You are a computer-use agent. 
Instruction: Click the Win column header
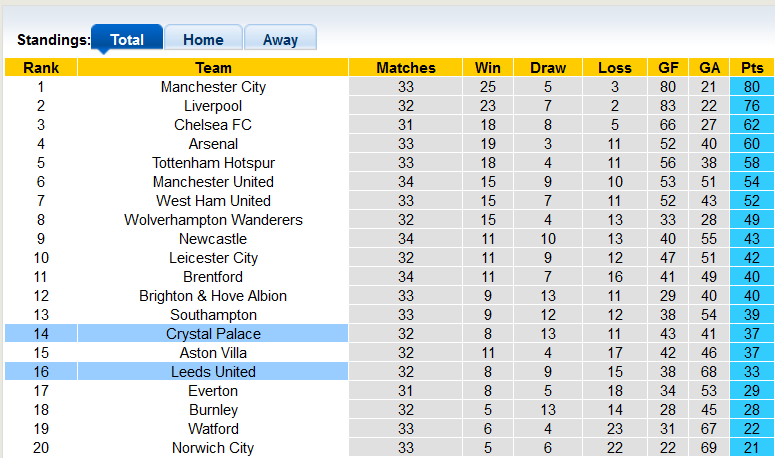[x=488, y=68]
